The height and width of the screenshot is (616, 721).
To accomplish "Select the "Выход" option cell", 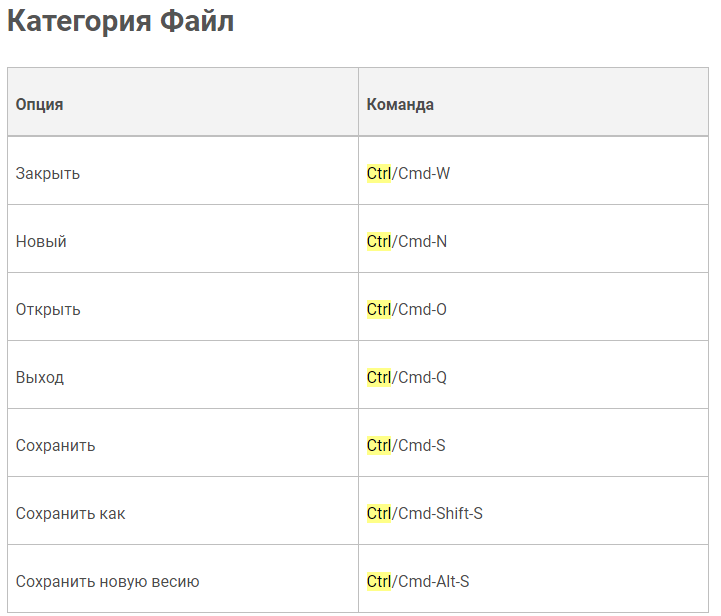I will 40,377.
